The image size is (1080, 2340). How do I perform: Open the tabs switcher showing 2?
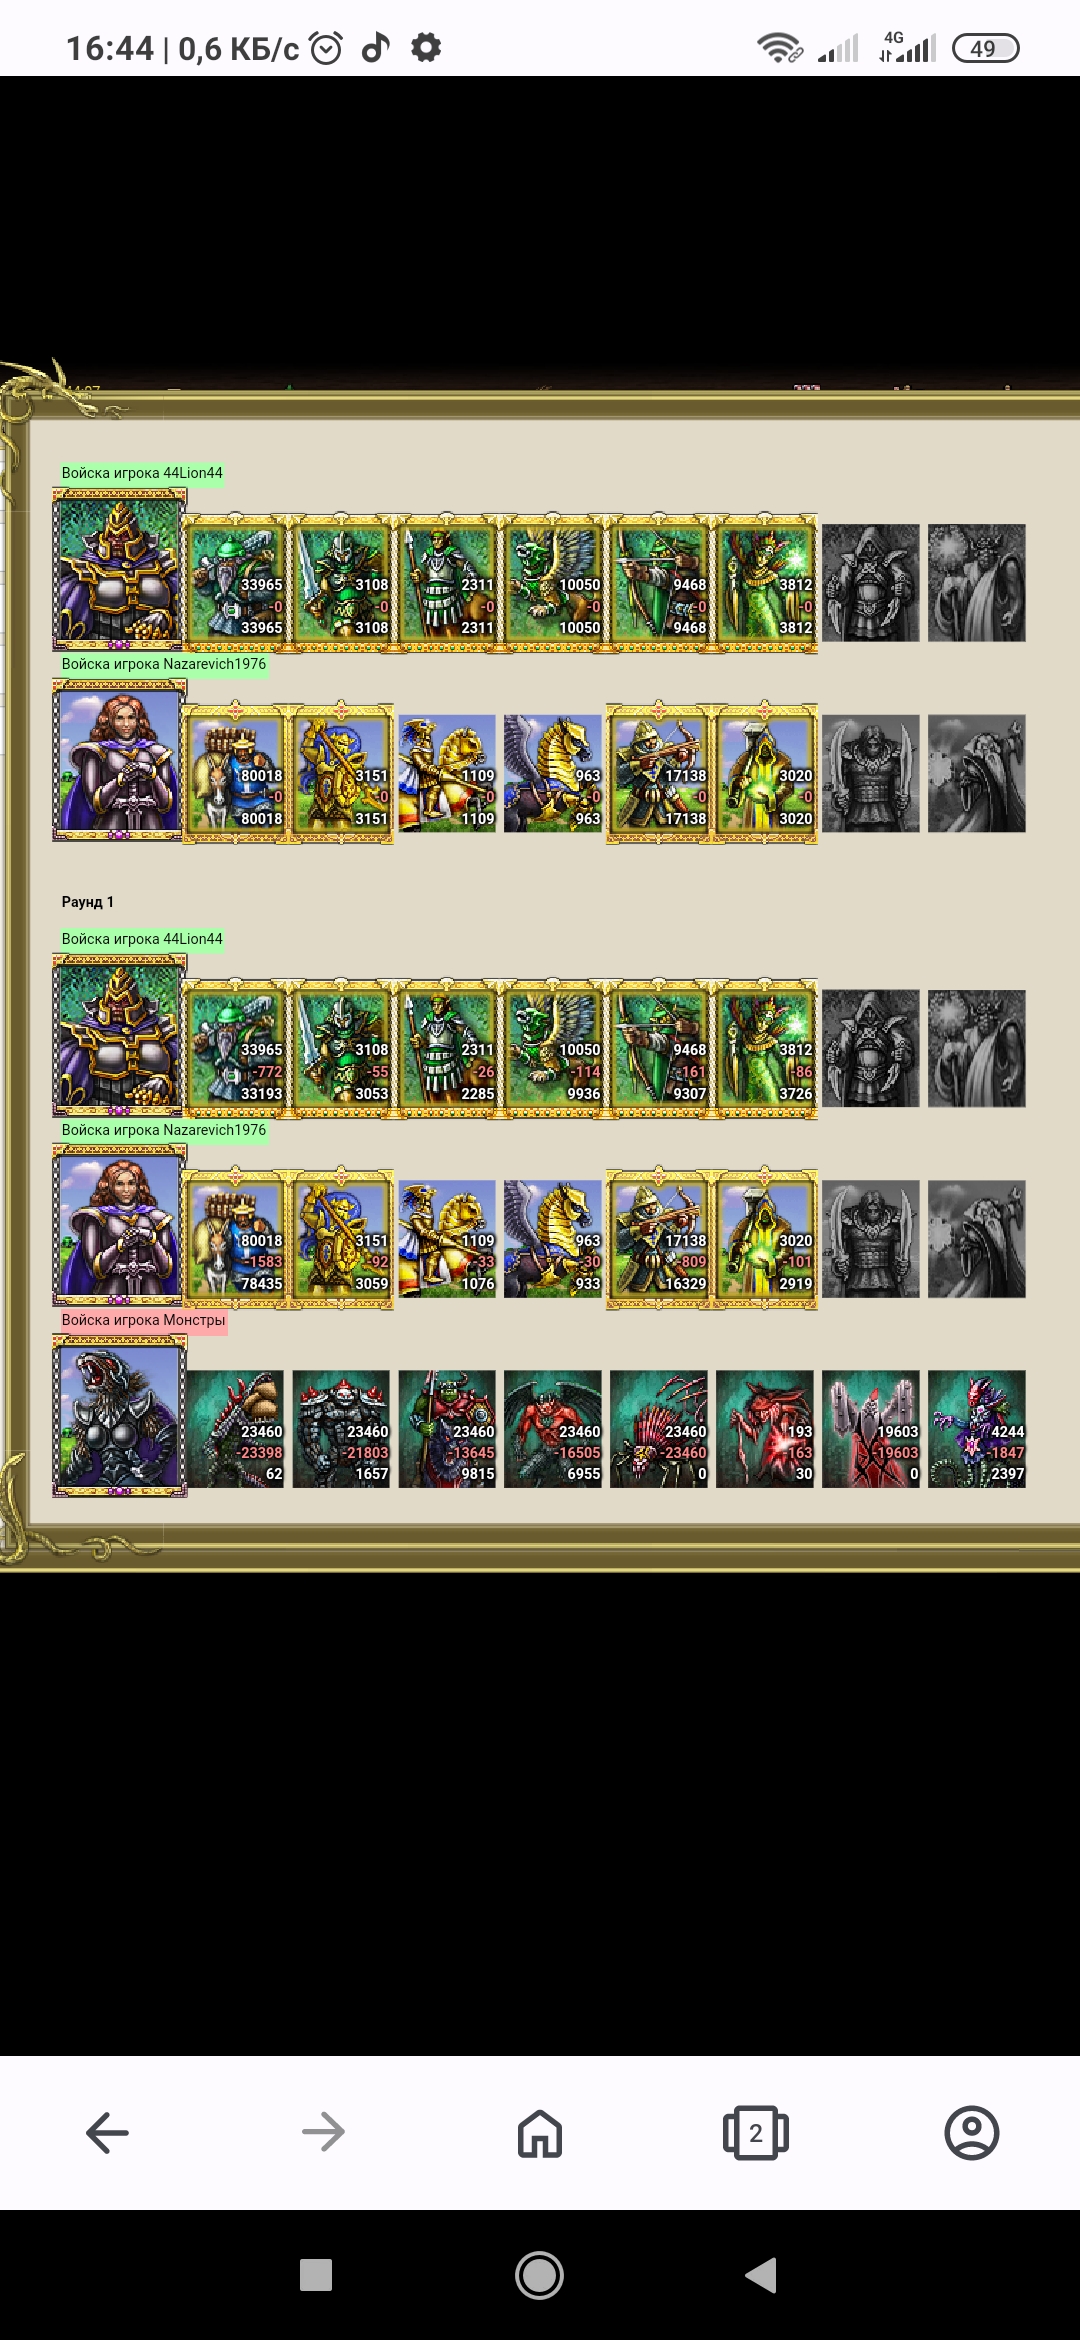756,2133
